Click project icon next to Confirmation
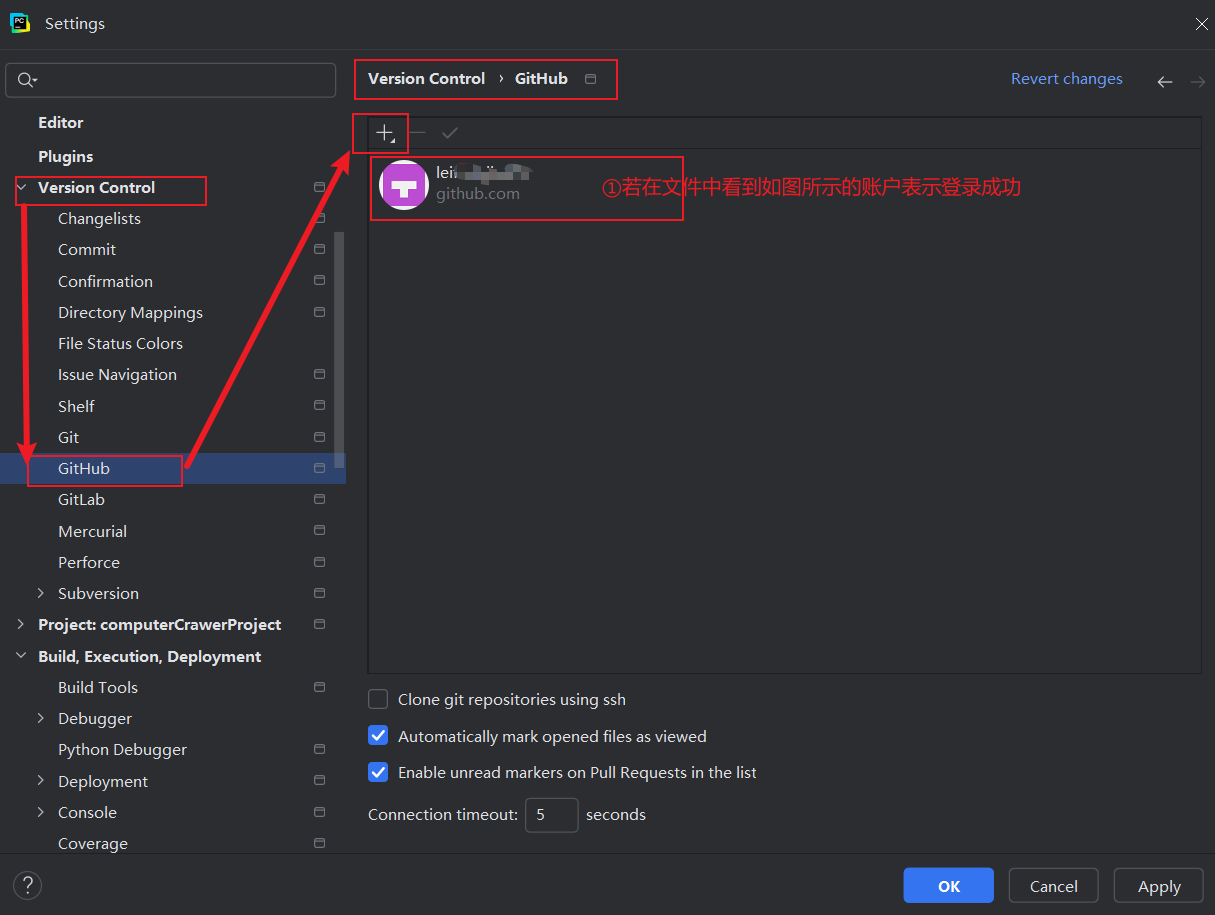This screenshot has height=915, width=1215. coord(320,281)
